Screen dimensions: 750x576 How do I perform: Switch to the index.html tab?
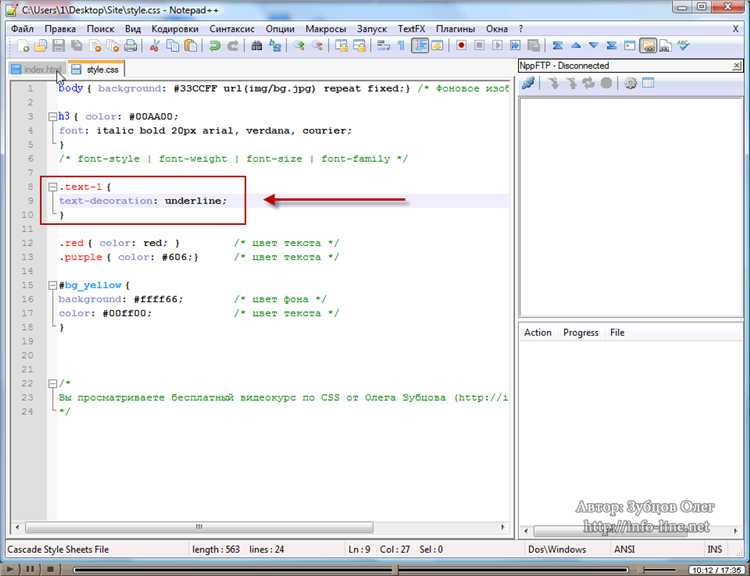click(37, 69)
